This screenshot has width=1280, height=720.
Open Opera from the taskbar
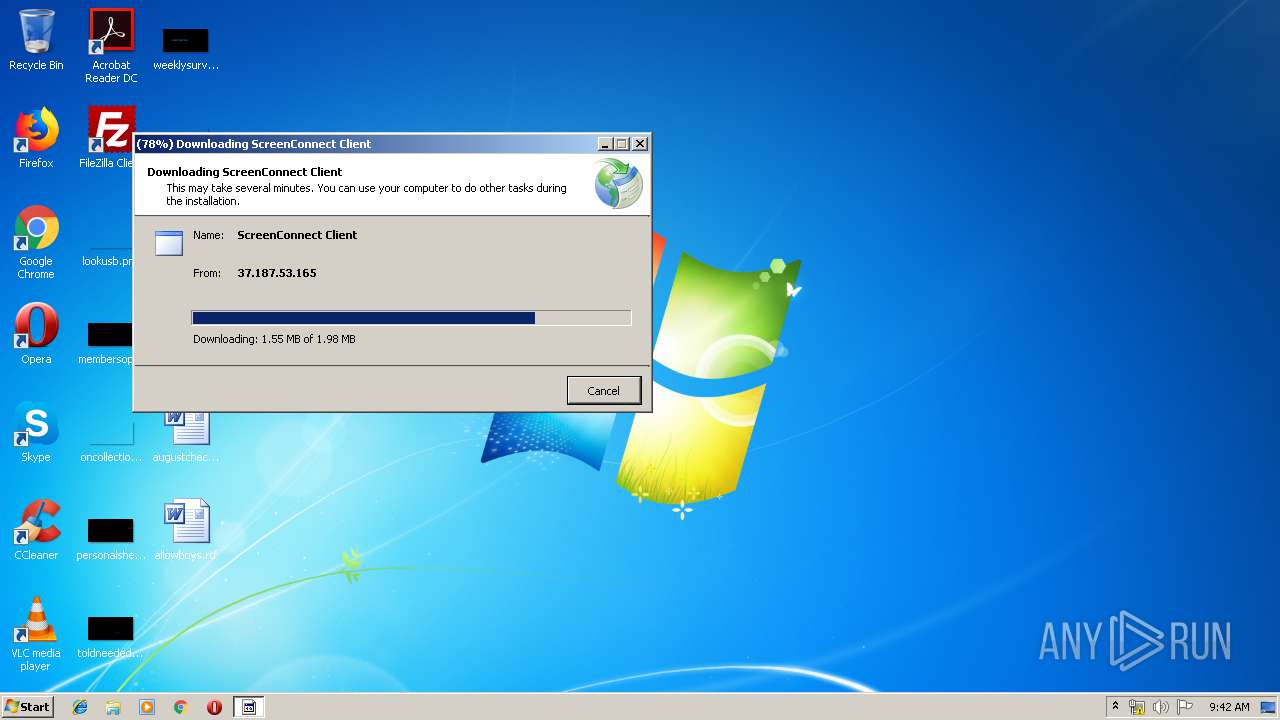click(214, 707)
